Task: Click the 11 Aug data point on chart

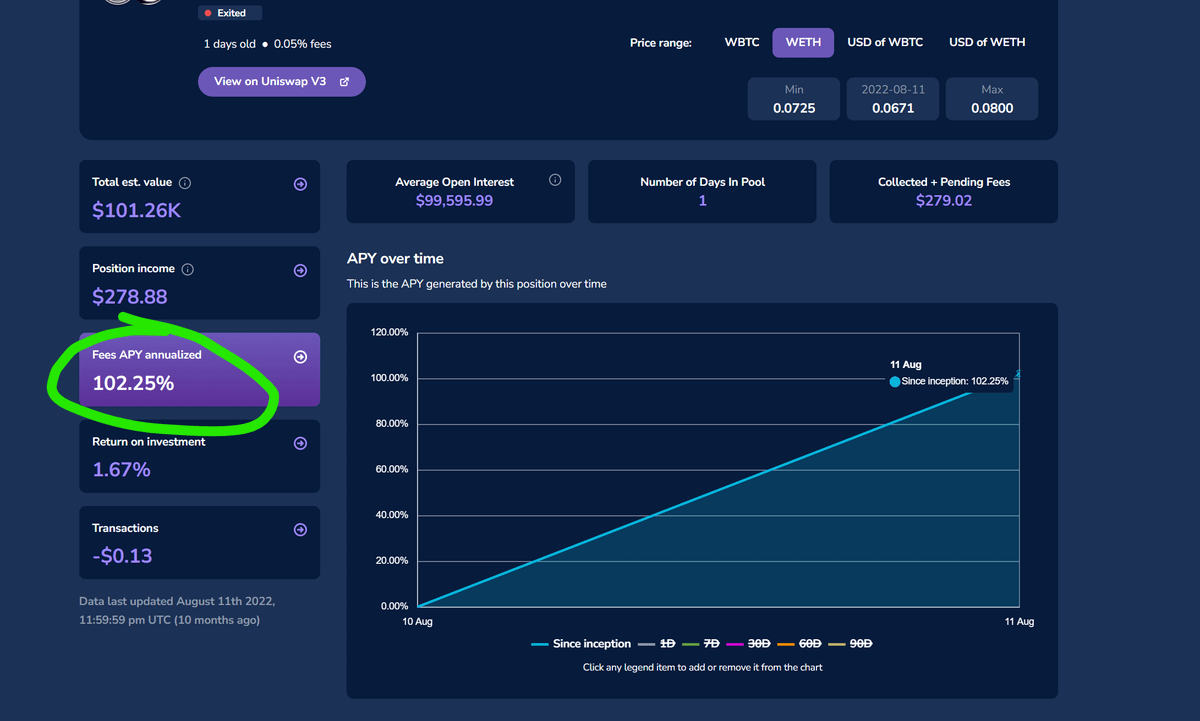Action: 1017,374
